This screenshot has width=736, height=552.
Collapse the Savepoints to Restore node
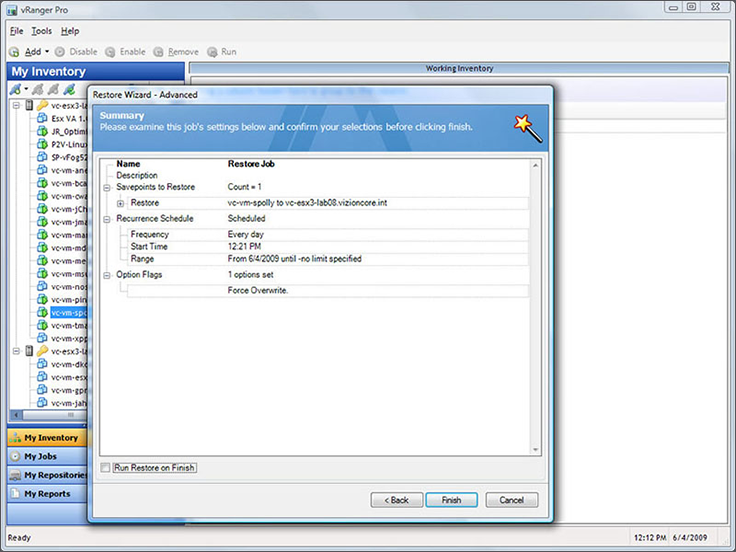pyautogui.click(x=107, y=187)
